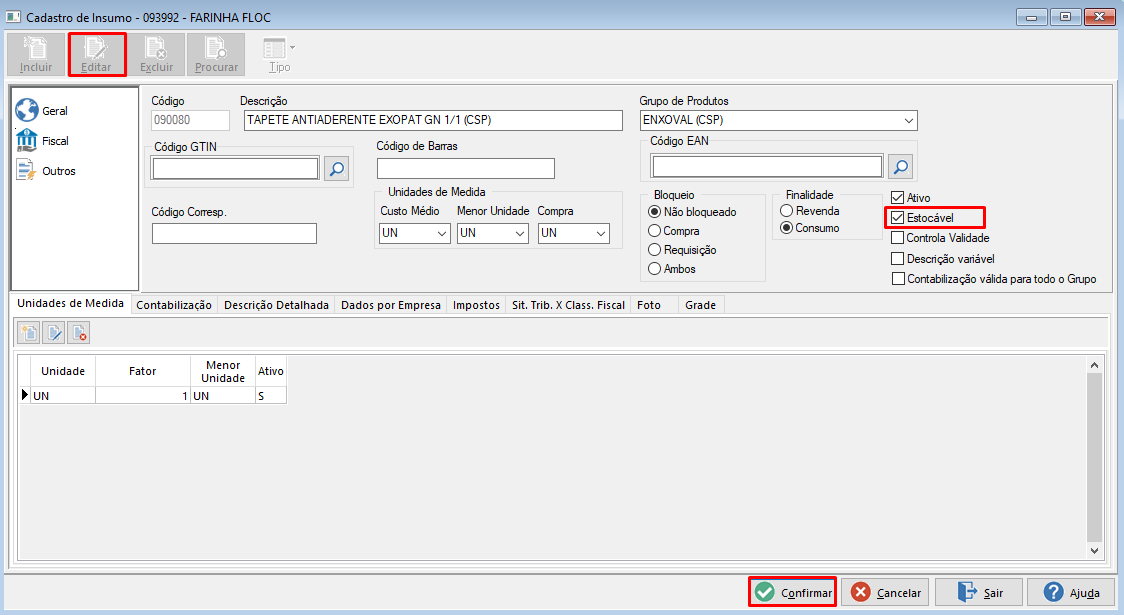Click the window icon in title bar
Viewport: 1124px width, 615px height.
(13, 16)
